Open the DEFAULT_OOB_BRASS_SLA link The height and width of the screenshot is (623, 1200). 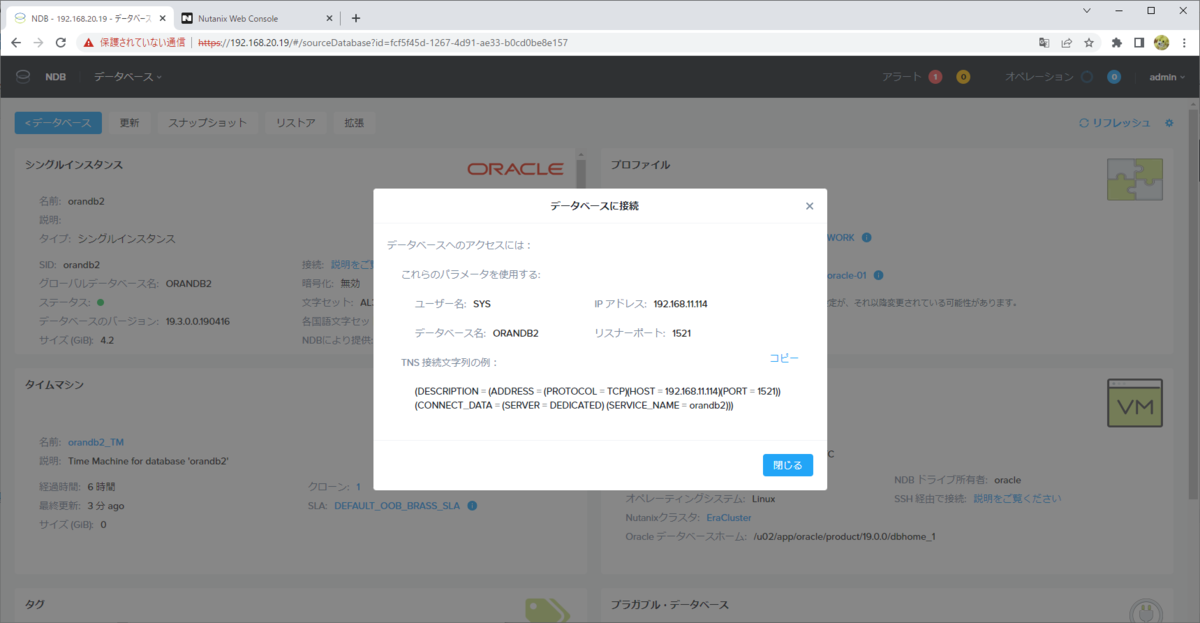pyautogui.click(x=397, y=506)
